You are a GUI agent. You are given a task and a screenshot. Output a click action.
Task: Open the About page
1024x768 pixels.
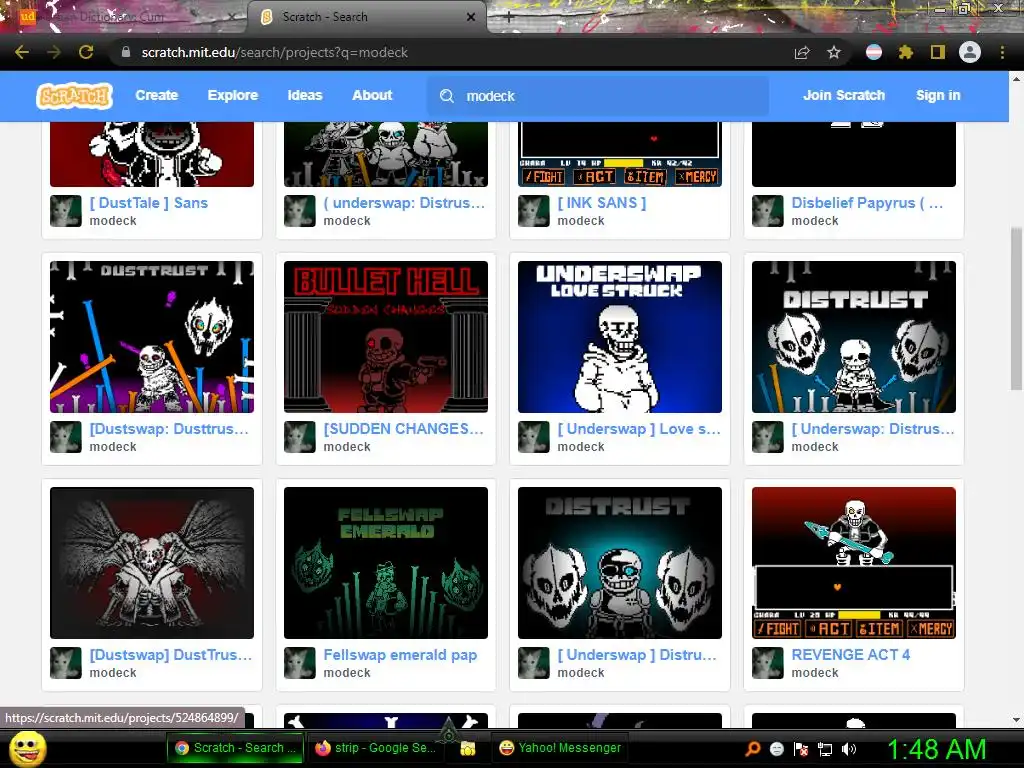(372, 95)
